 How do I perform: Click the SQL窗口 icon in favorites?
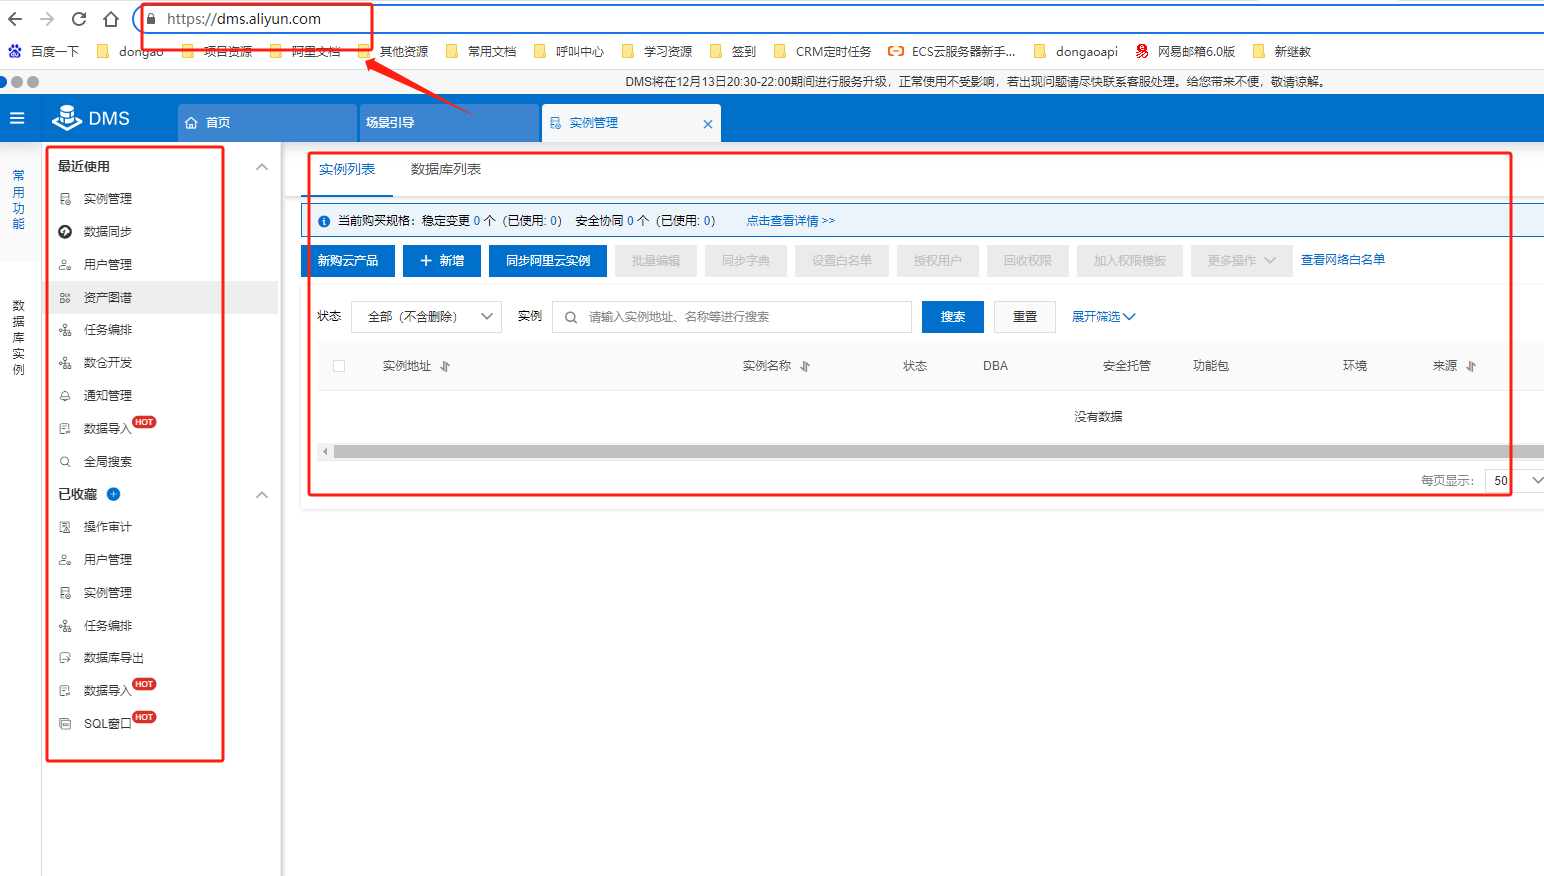65,723
